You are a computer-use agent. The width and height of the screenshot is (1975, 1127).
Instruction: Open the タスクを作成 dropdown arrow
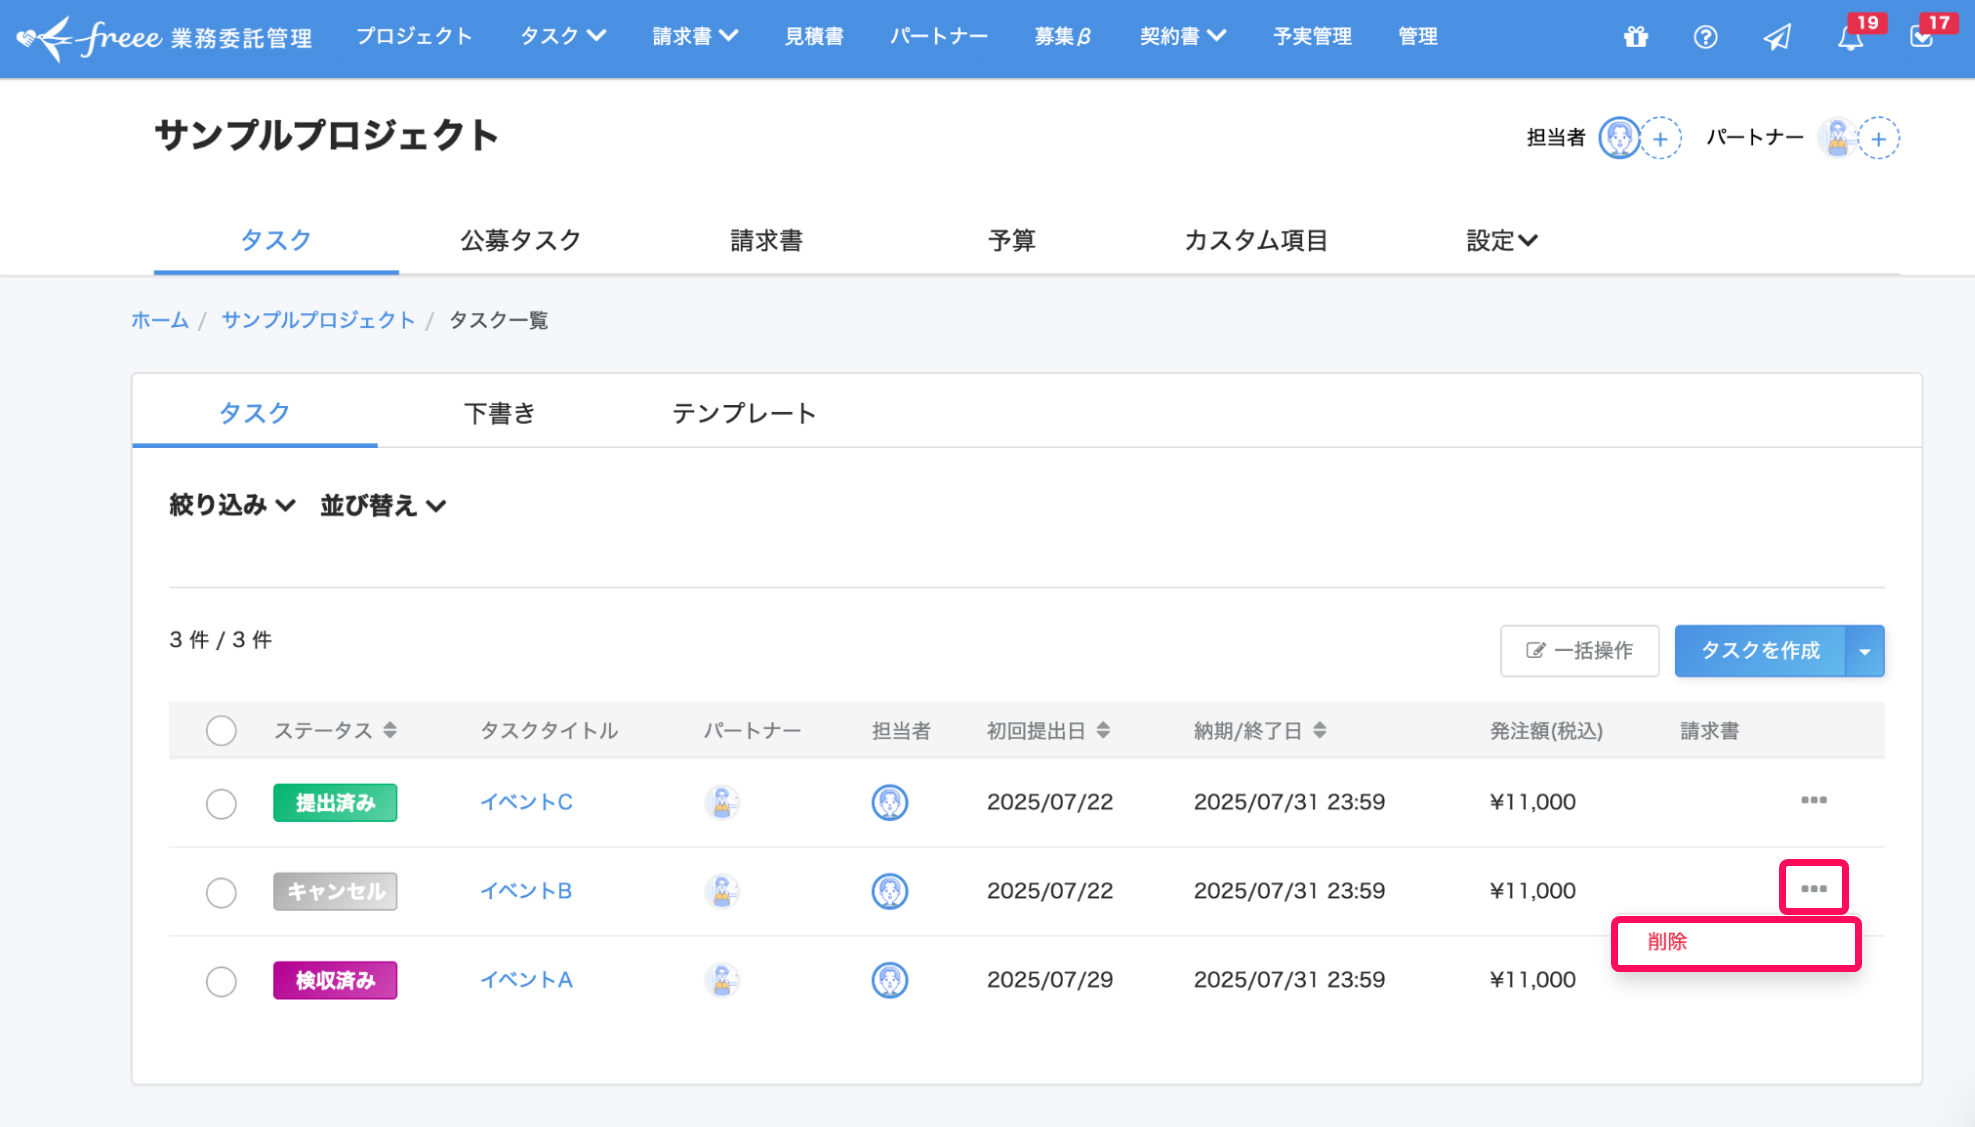1865,651
